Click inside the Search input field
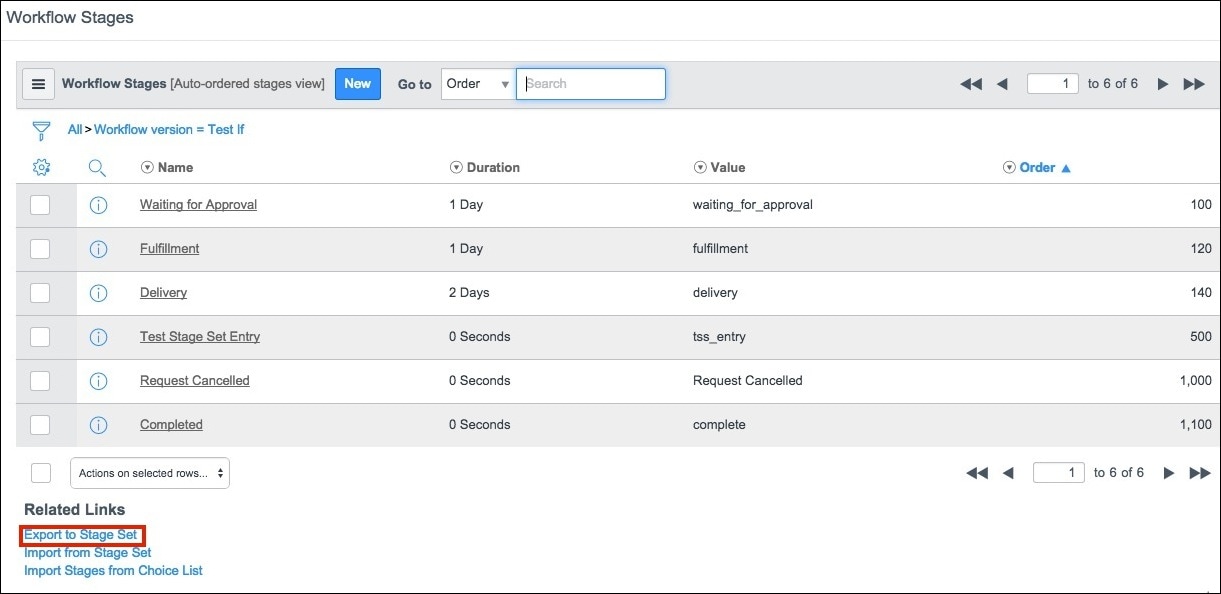 tap(590, 84)
